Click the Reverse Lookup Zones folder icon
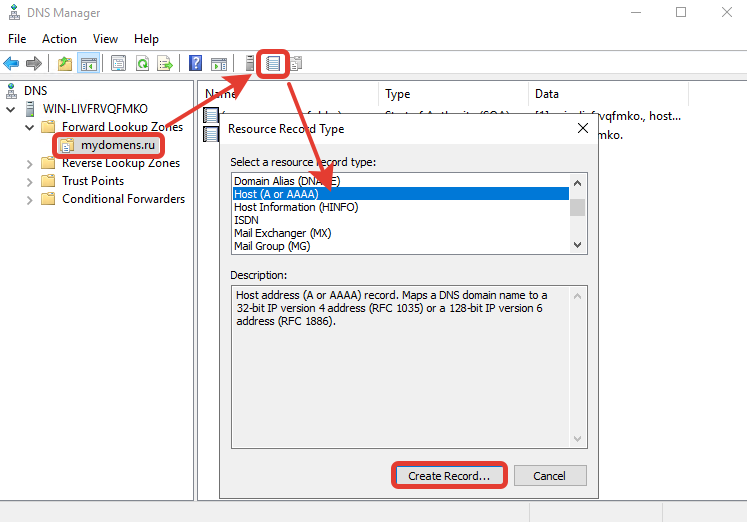747x522 pixels. [x=48, y=163]
